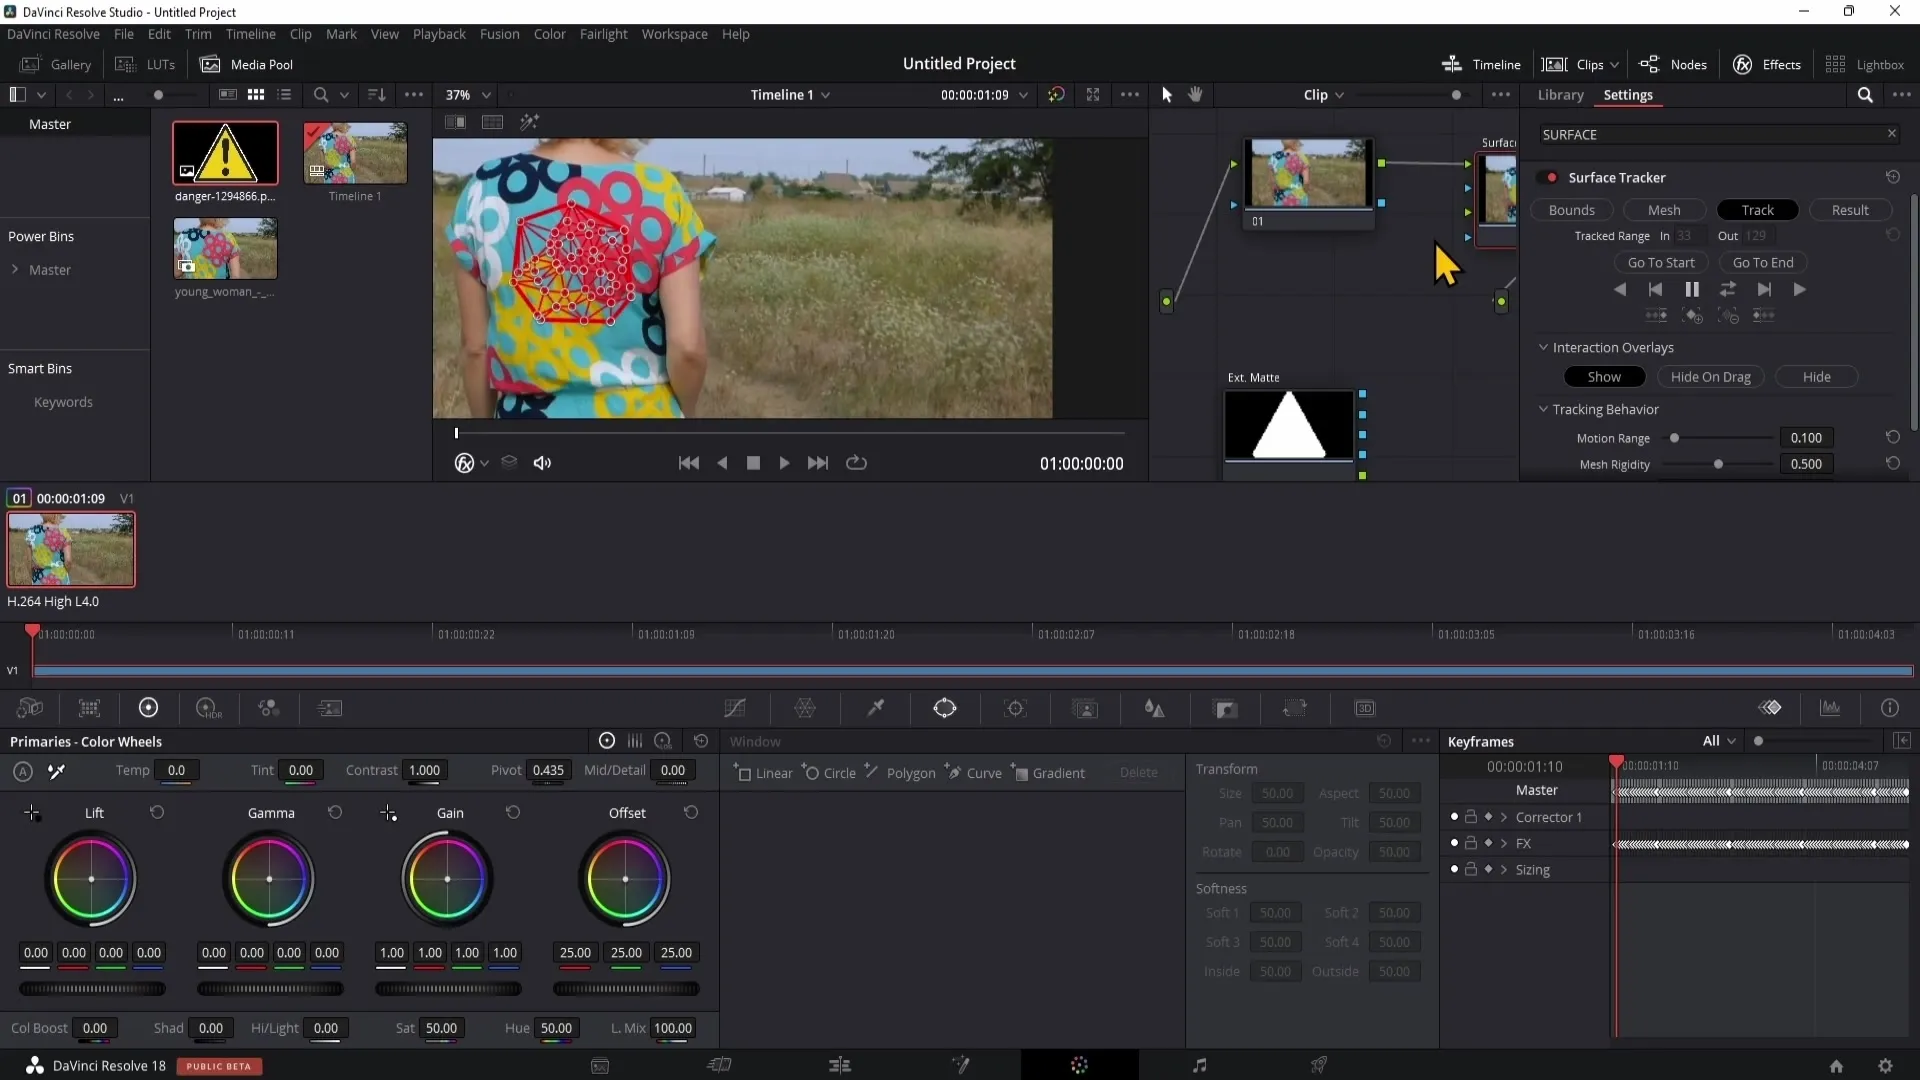1920x1080 pixels.
Task: Click the curve mask tool icon
Action: point(957,774)
